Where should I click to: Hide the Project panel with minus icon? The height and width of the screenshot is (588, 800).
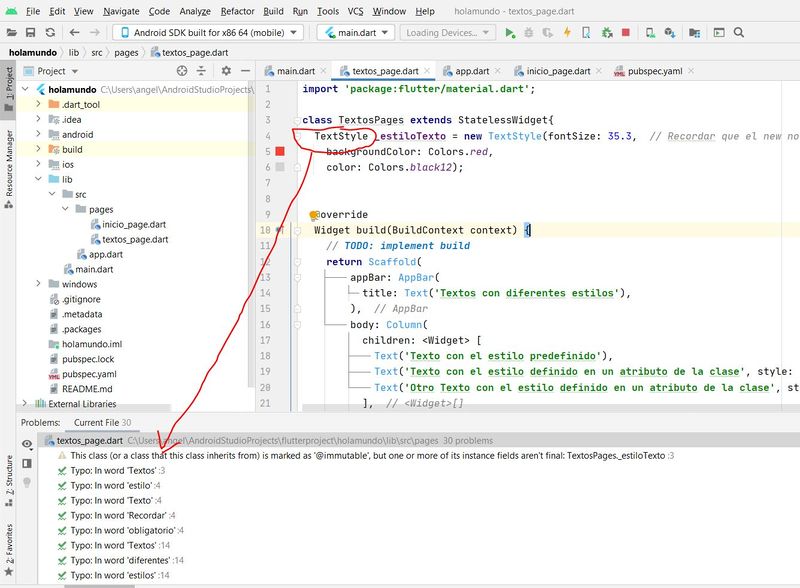pos(245,71)
